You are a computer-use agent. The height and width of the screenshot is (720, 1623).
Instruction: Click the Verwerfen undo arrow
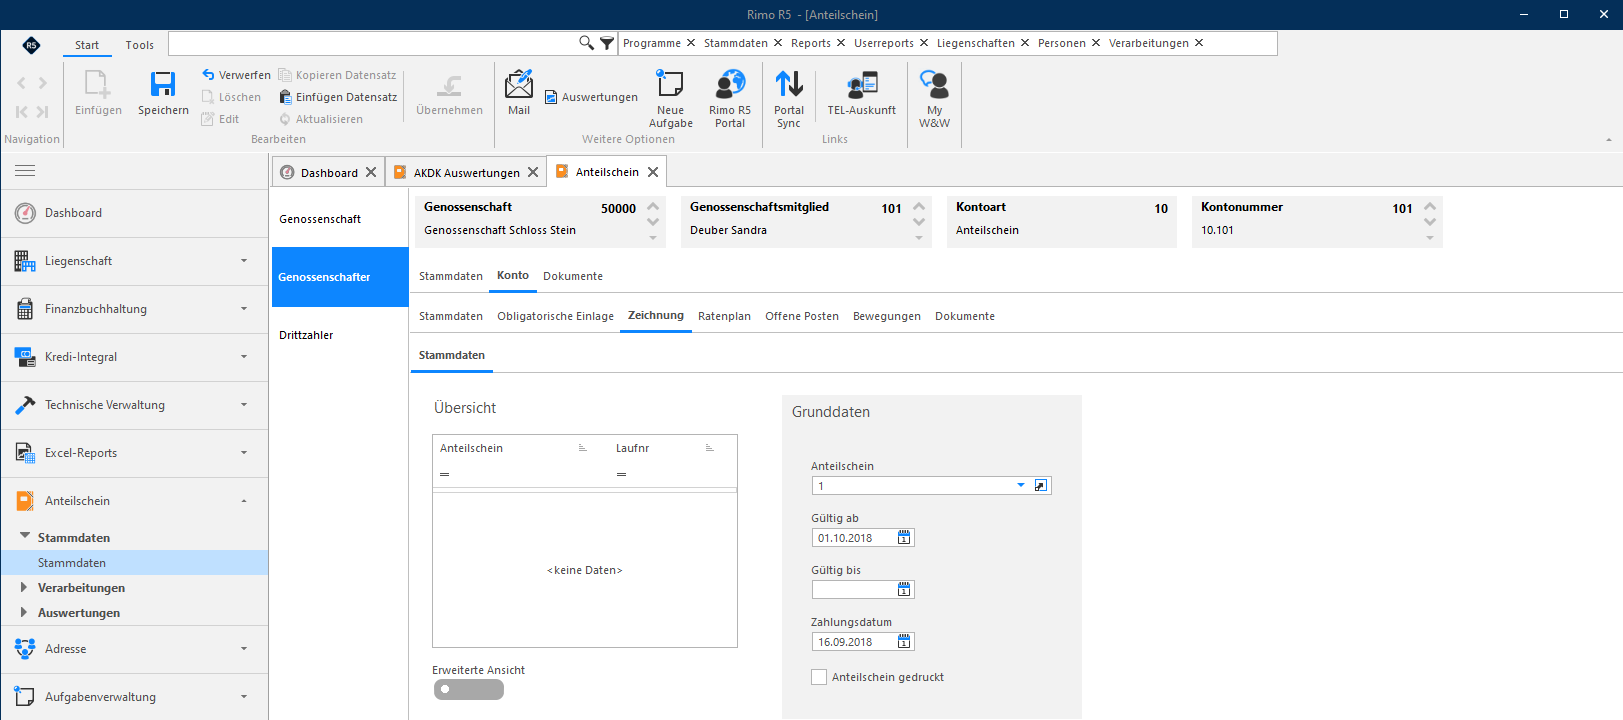[x=208, y=74]
